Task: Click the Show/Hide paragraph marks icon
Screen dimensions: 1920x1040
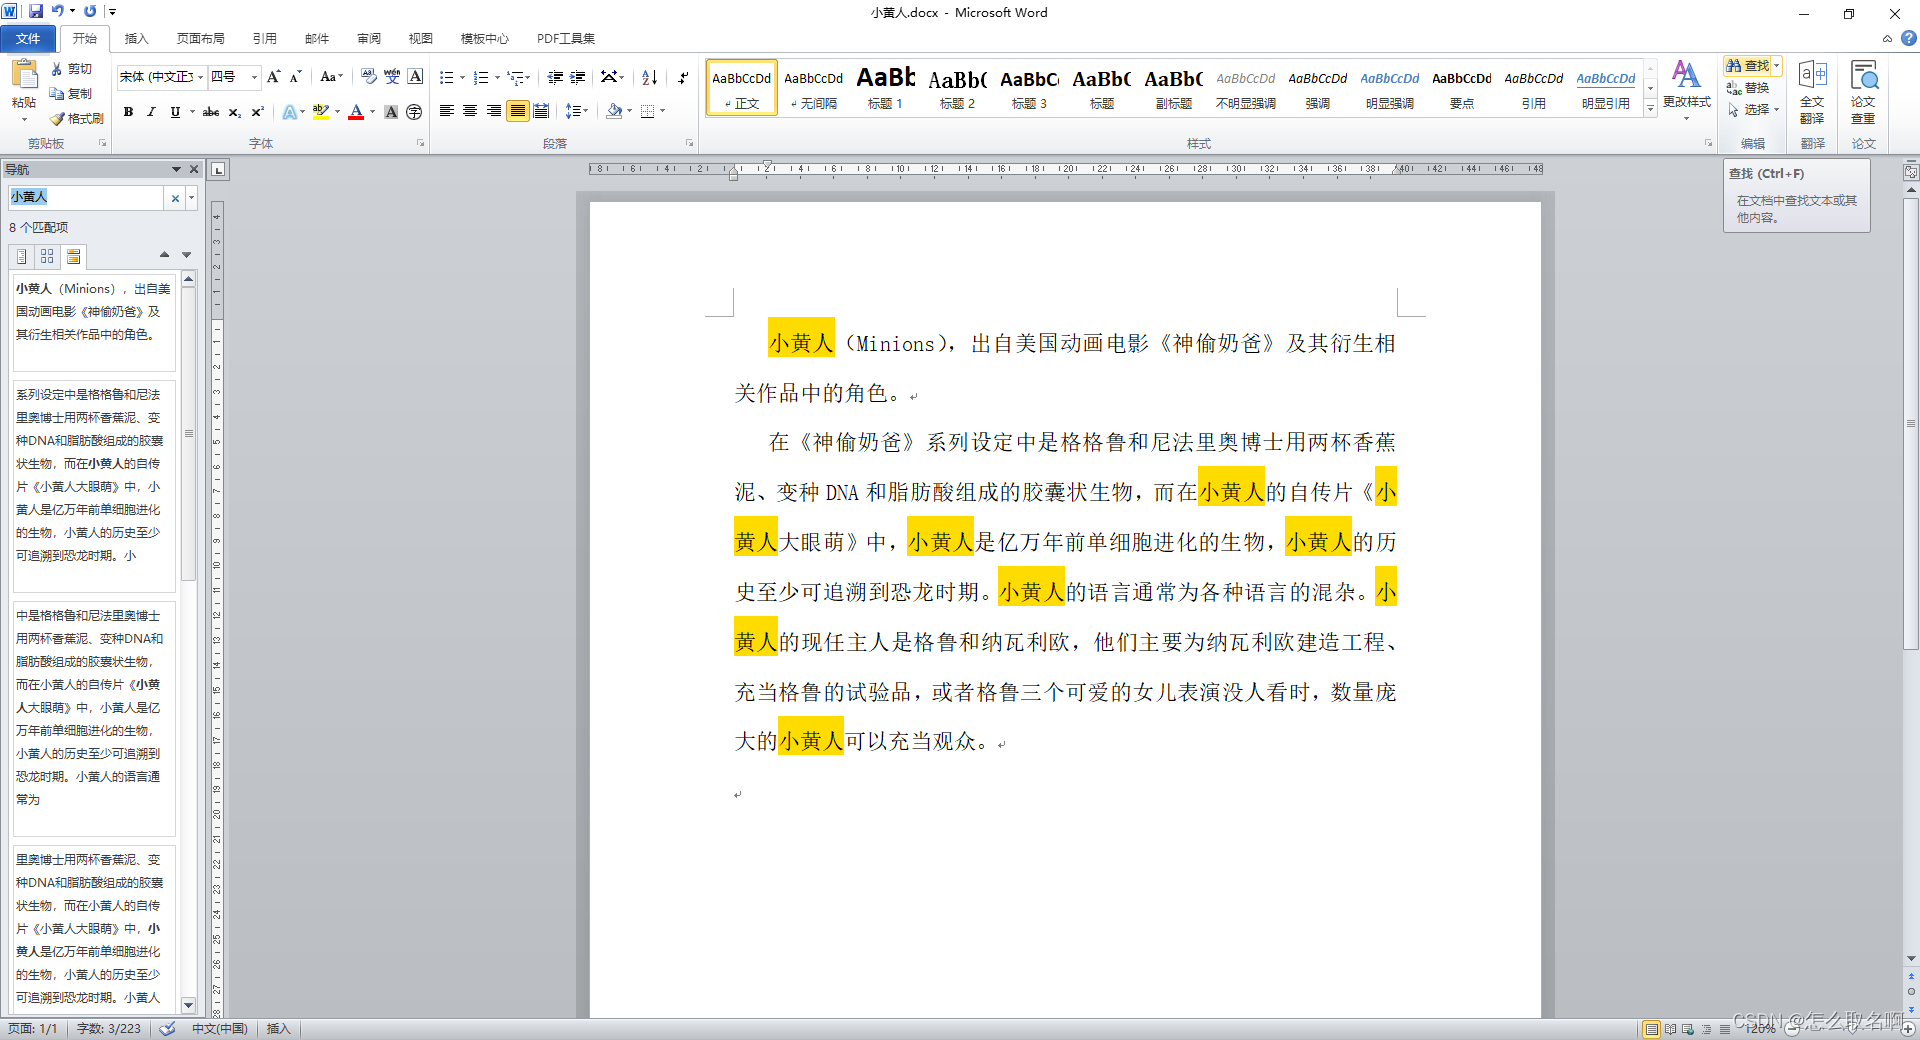Action: click(683, 77)
